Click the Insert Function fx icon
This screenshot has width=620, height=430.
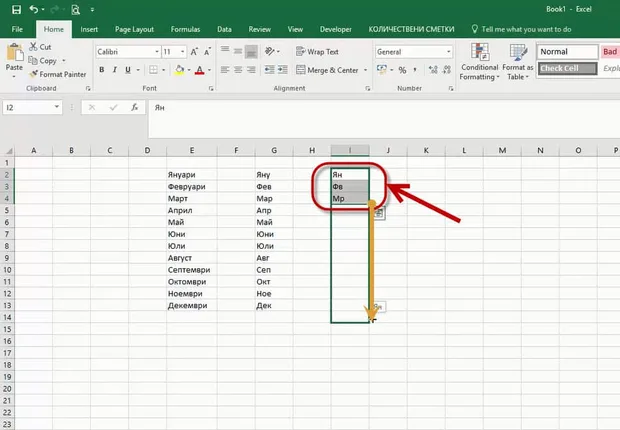pos(134,107)
